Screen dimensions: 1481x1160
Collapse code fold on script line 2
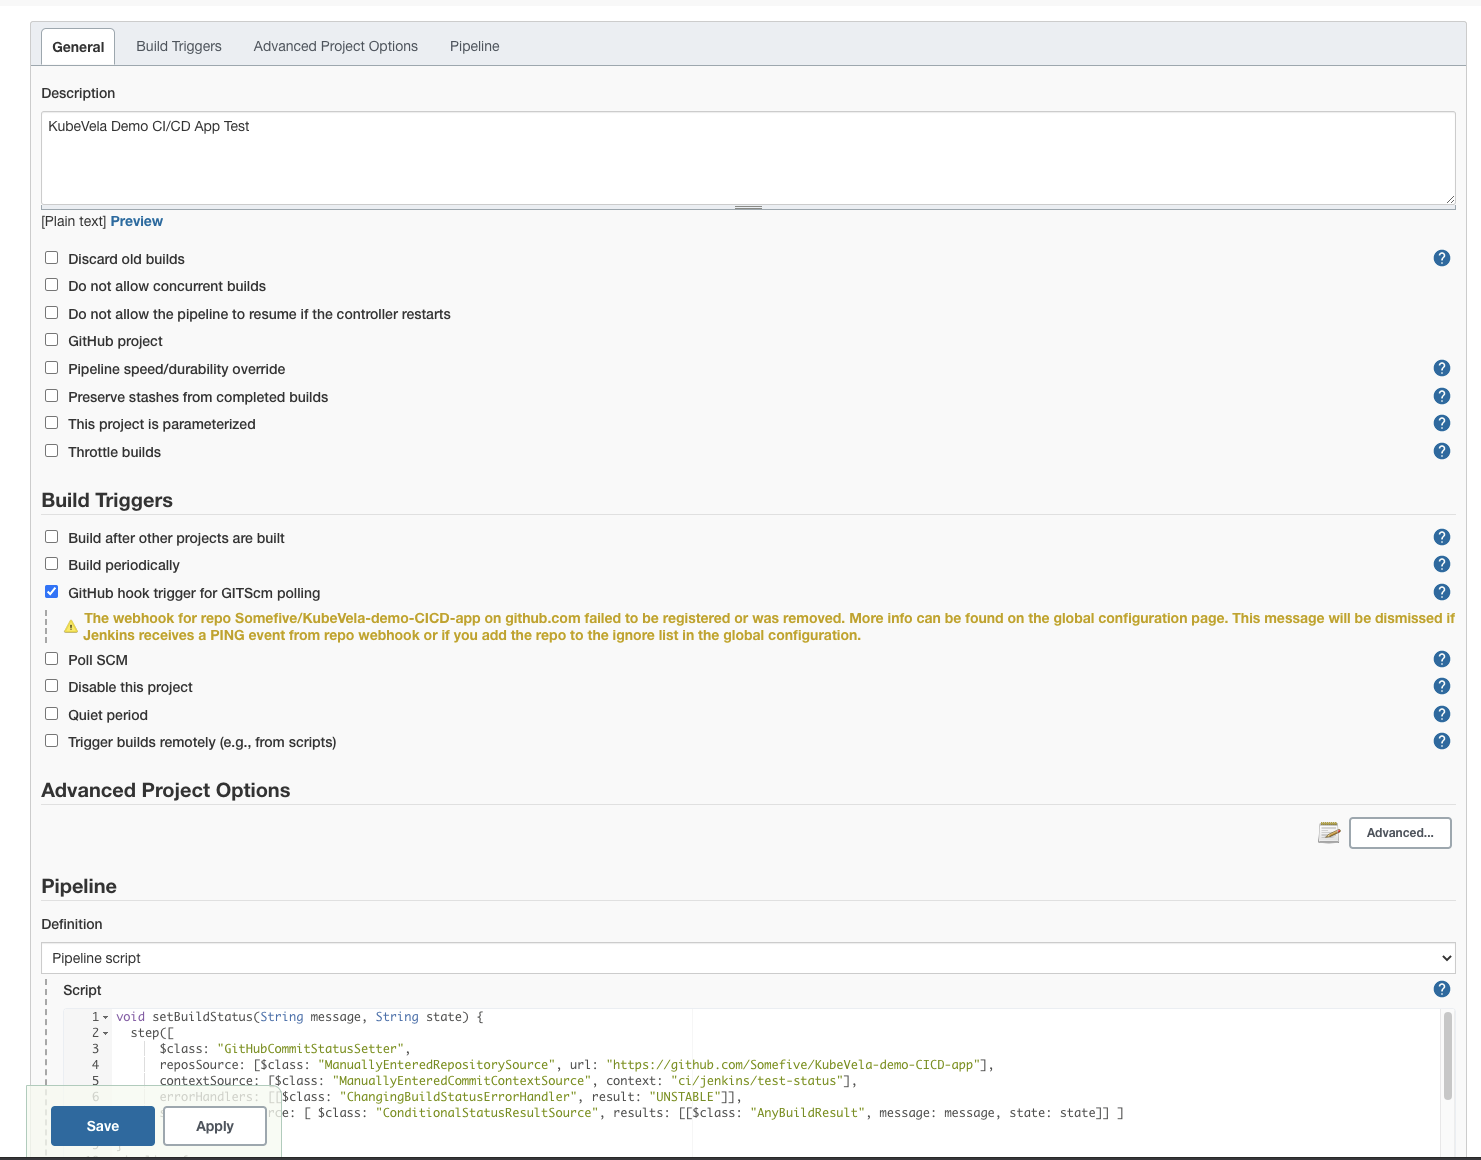click(106, 1033)
